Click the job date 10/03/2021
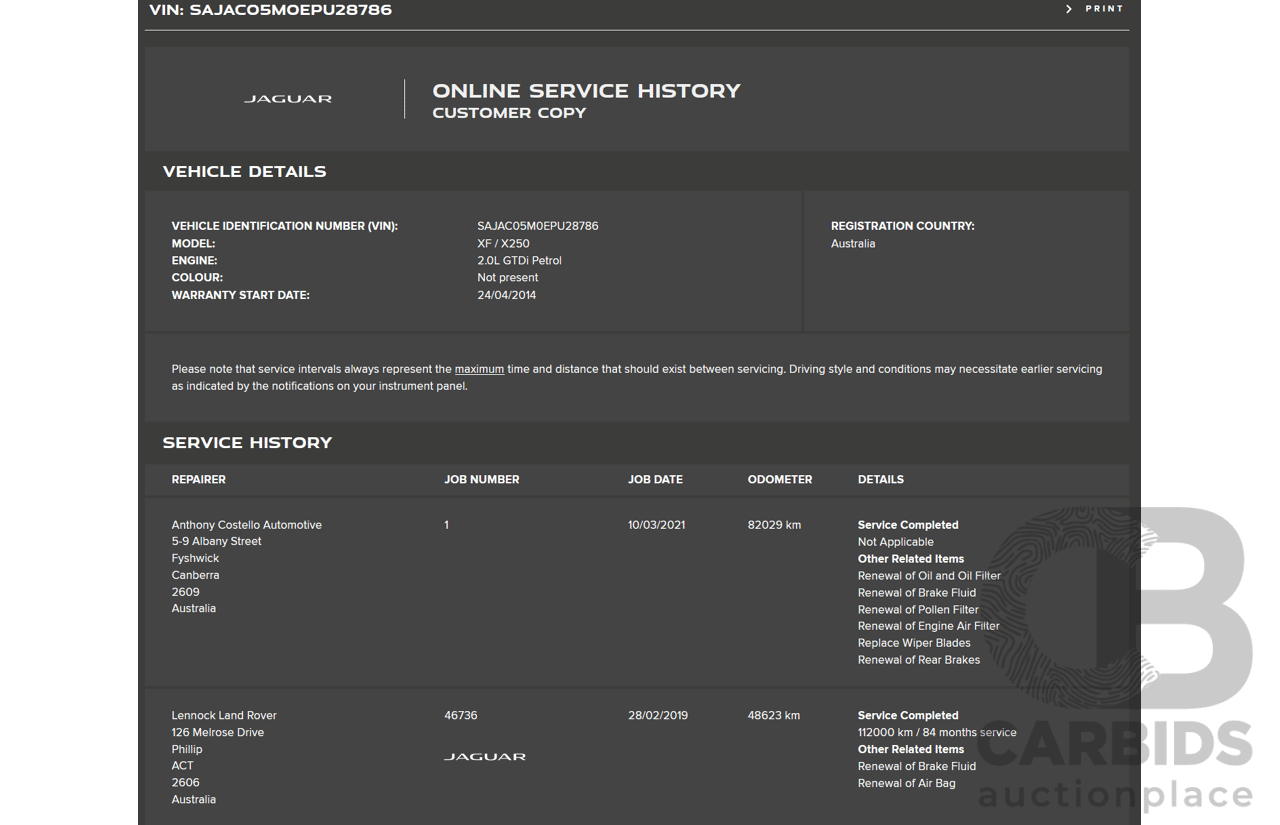The height and width of the screenshot is (825, 1280). tap(656, 525)
